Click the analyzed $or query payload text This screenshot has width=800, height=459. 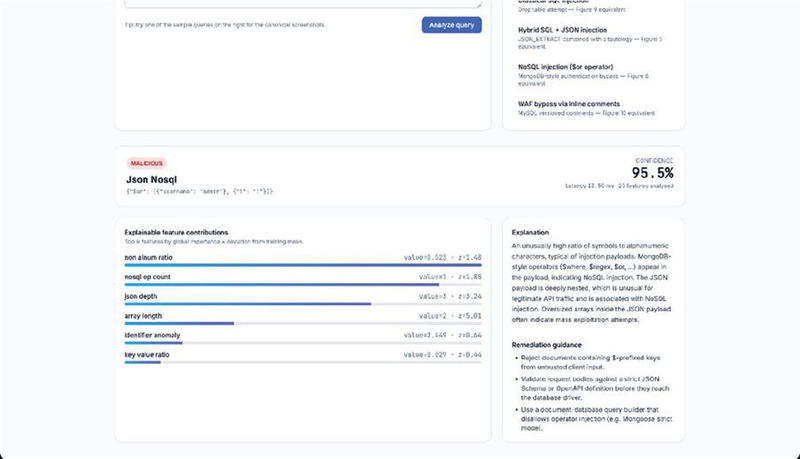[x=199, y=191]
